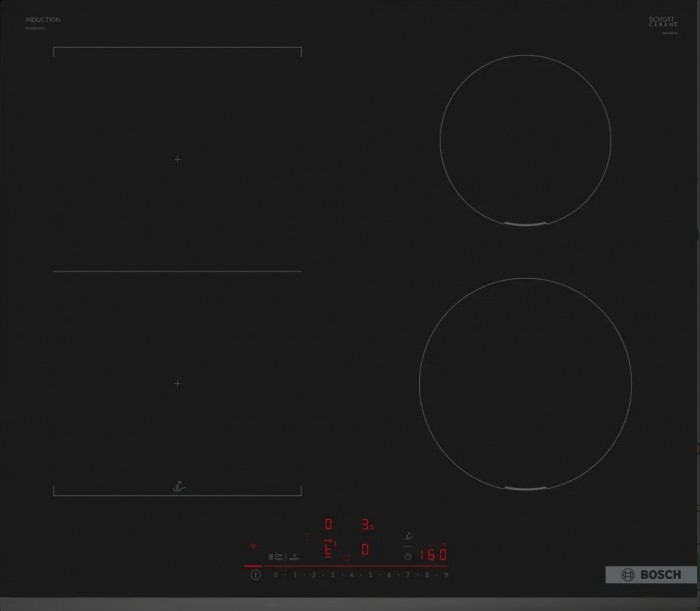700x611 pixels.
Task: Tap the timer clock icon
Action: point(407,555)
